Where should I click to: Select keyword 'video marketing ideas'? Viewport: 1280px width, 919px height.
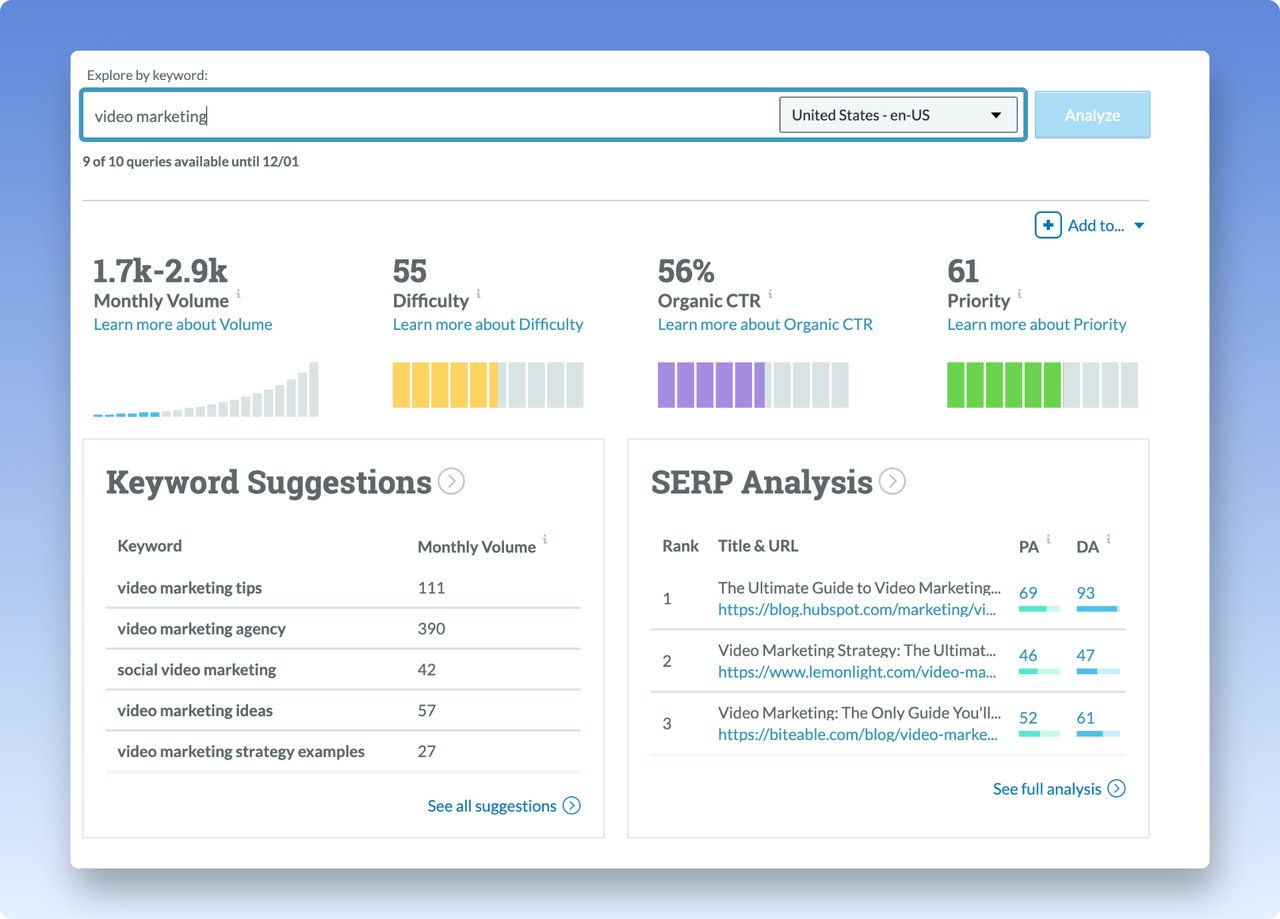[x=195, y=711]
